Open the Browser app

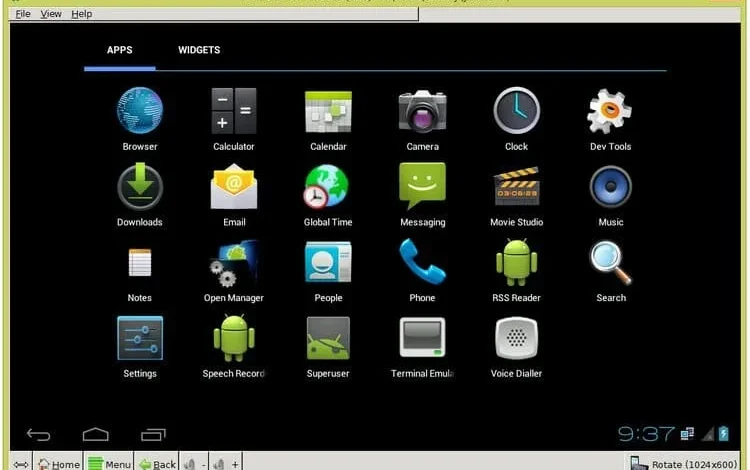pos(140,111)
